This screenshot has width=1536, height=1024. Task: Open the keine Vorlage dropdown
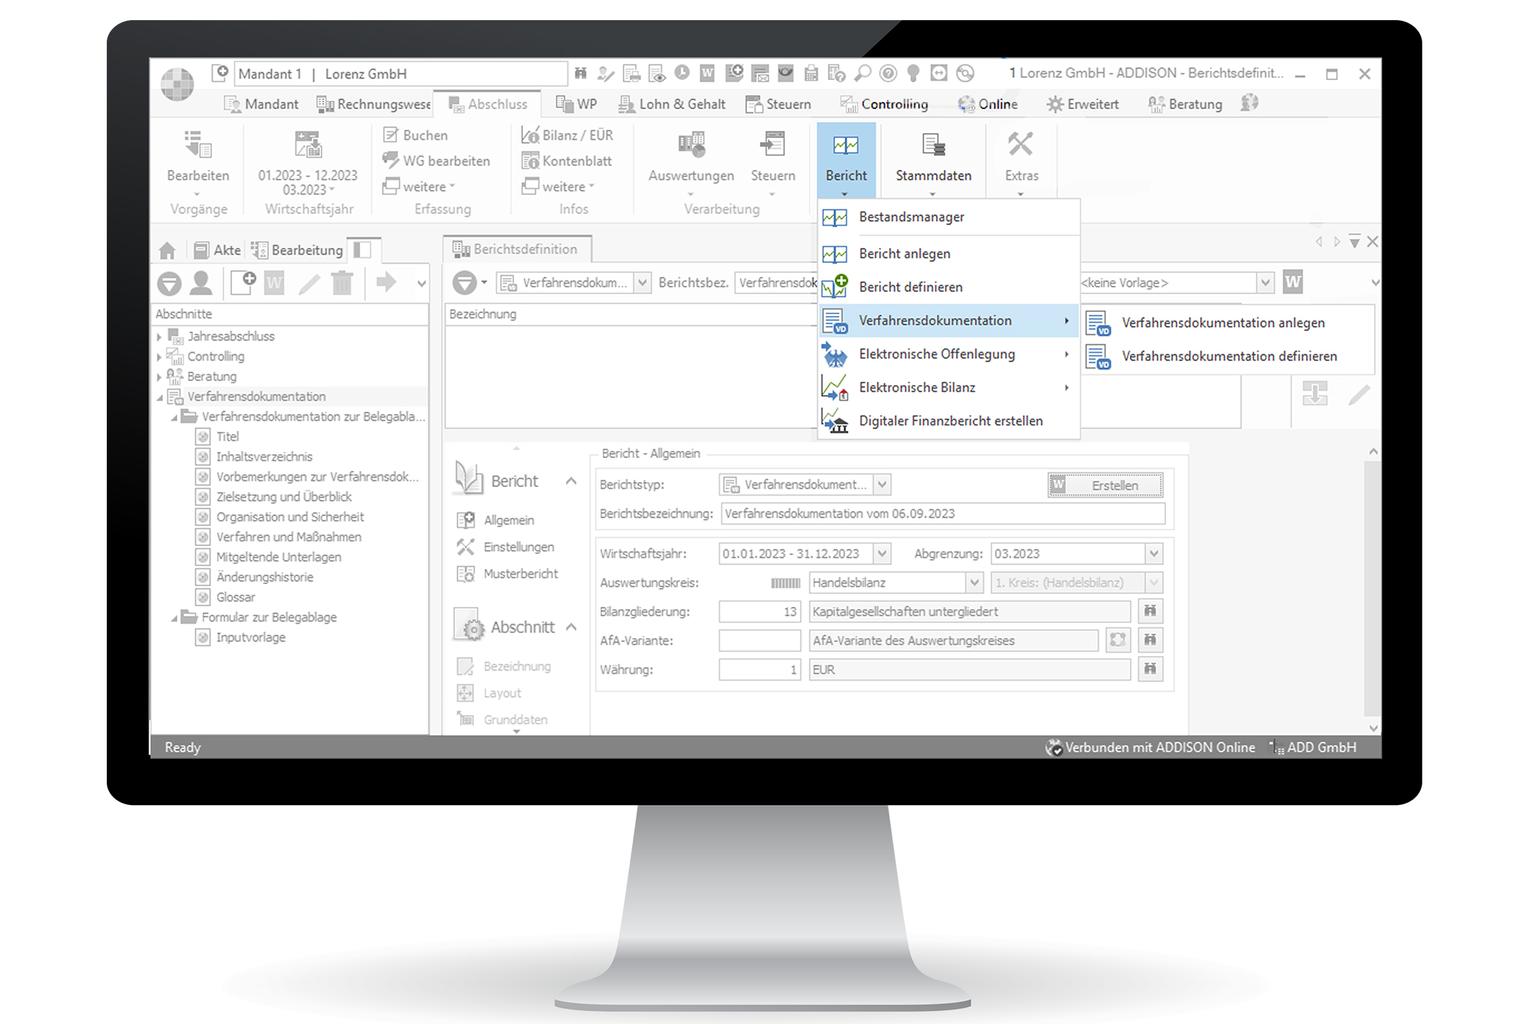[x=1265, y=283]
